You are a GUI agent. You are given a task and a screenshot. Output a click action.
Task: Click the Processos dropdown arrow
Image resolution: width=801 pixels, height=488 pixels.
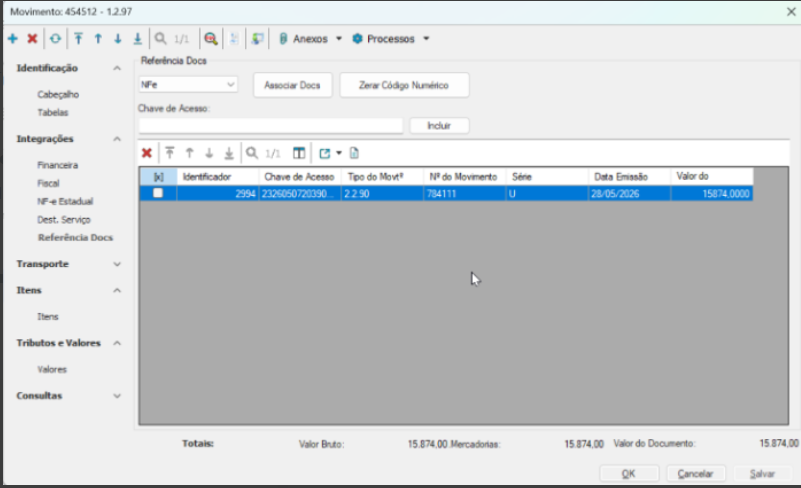[426, 39]
